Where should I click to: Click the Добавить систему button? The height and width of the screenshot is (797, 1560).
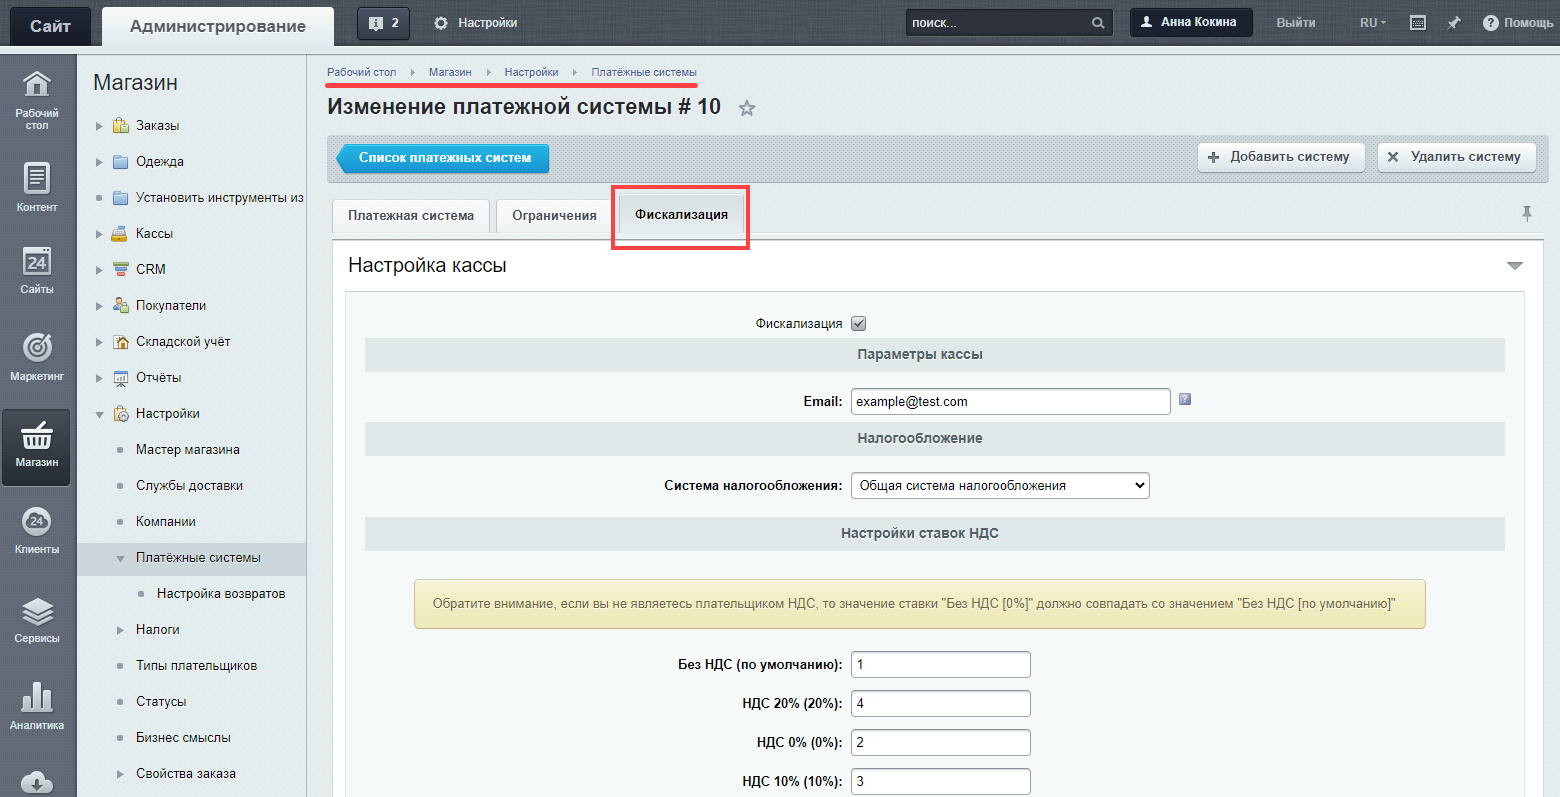point(1281,157)
